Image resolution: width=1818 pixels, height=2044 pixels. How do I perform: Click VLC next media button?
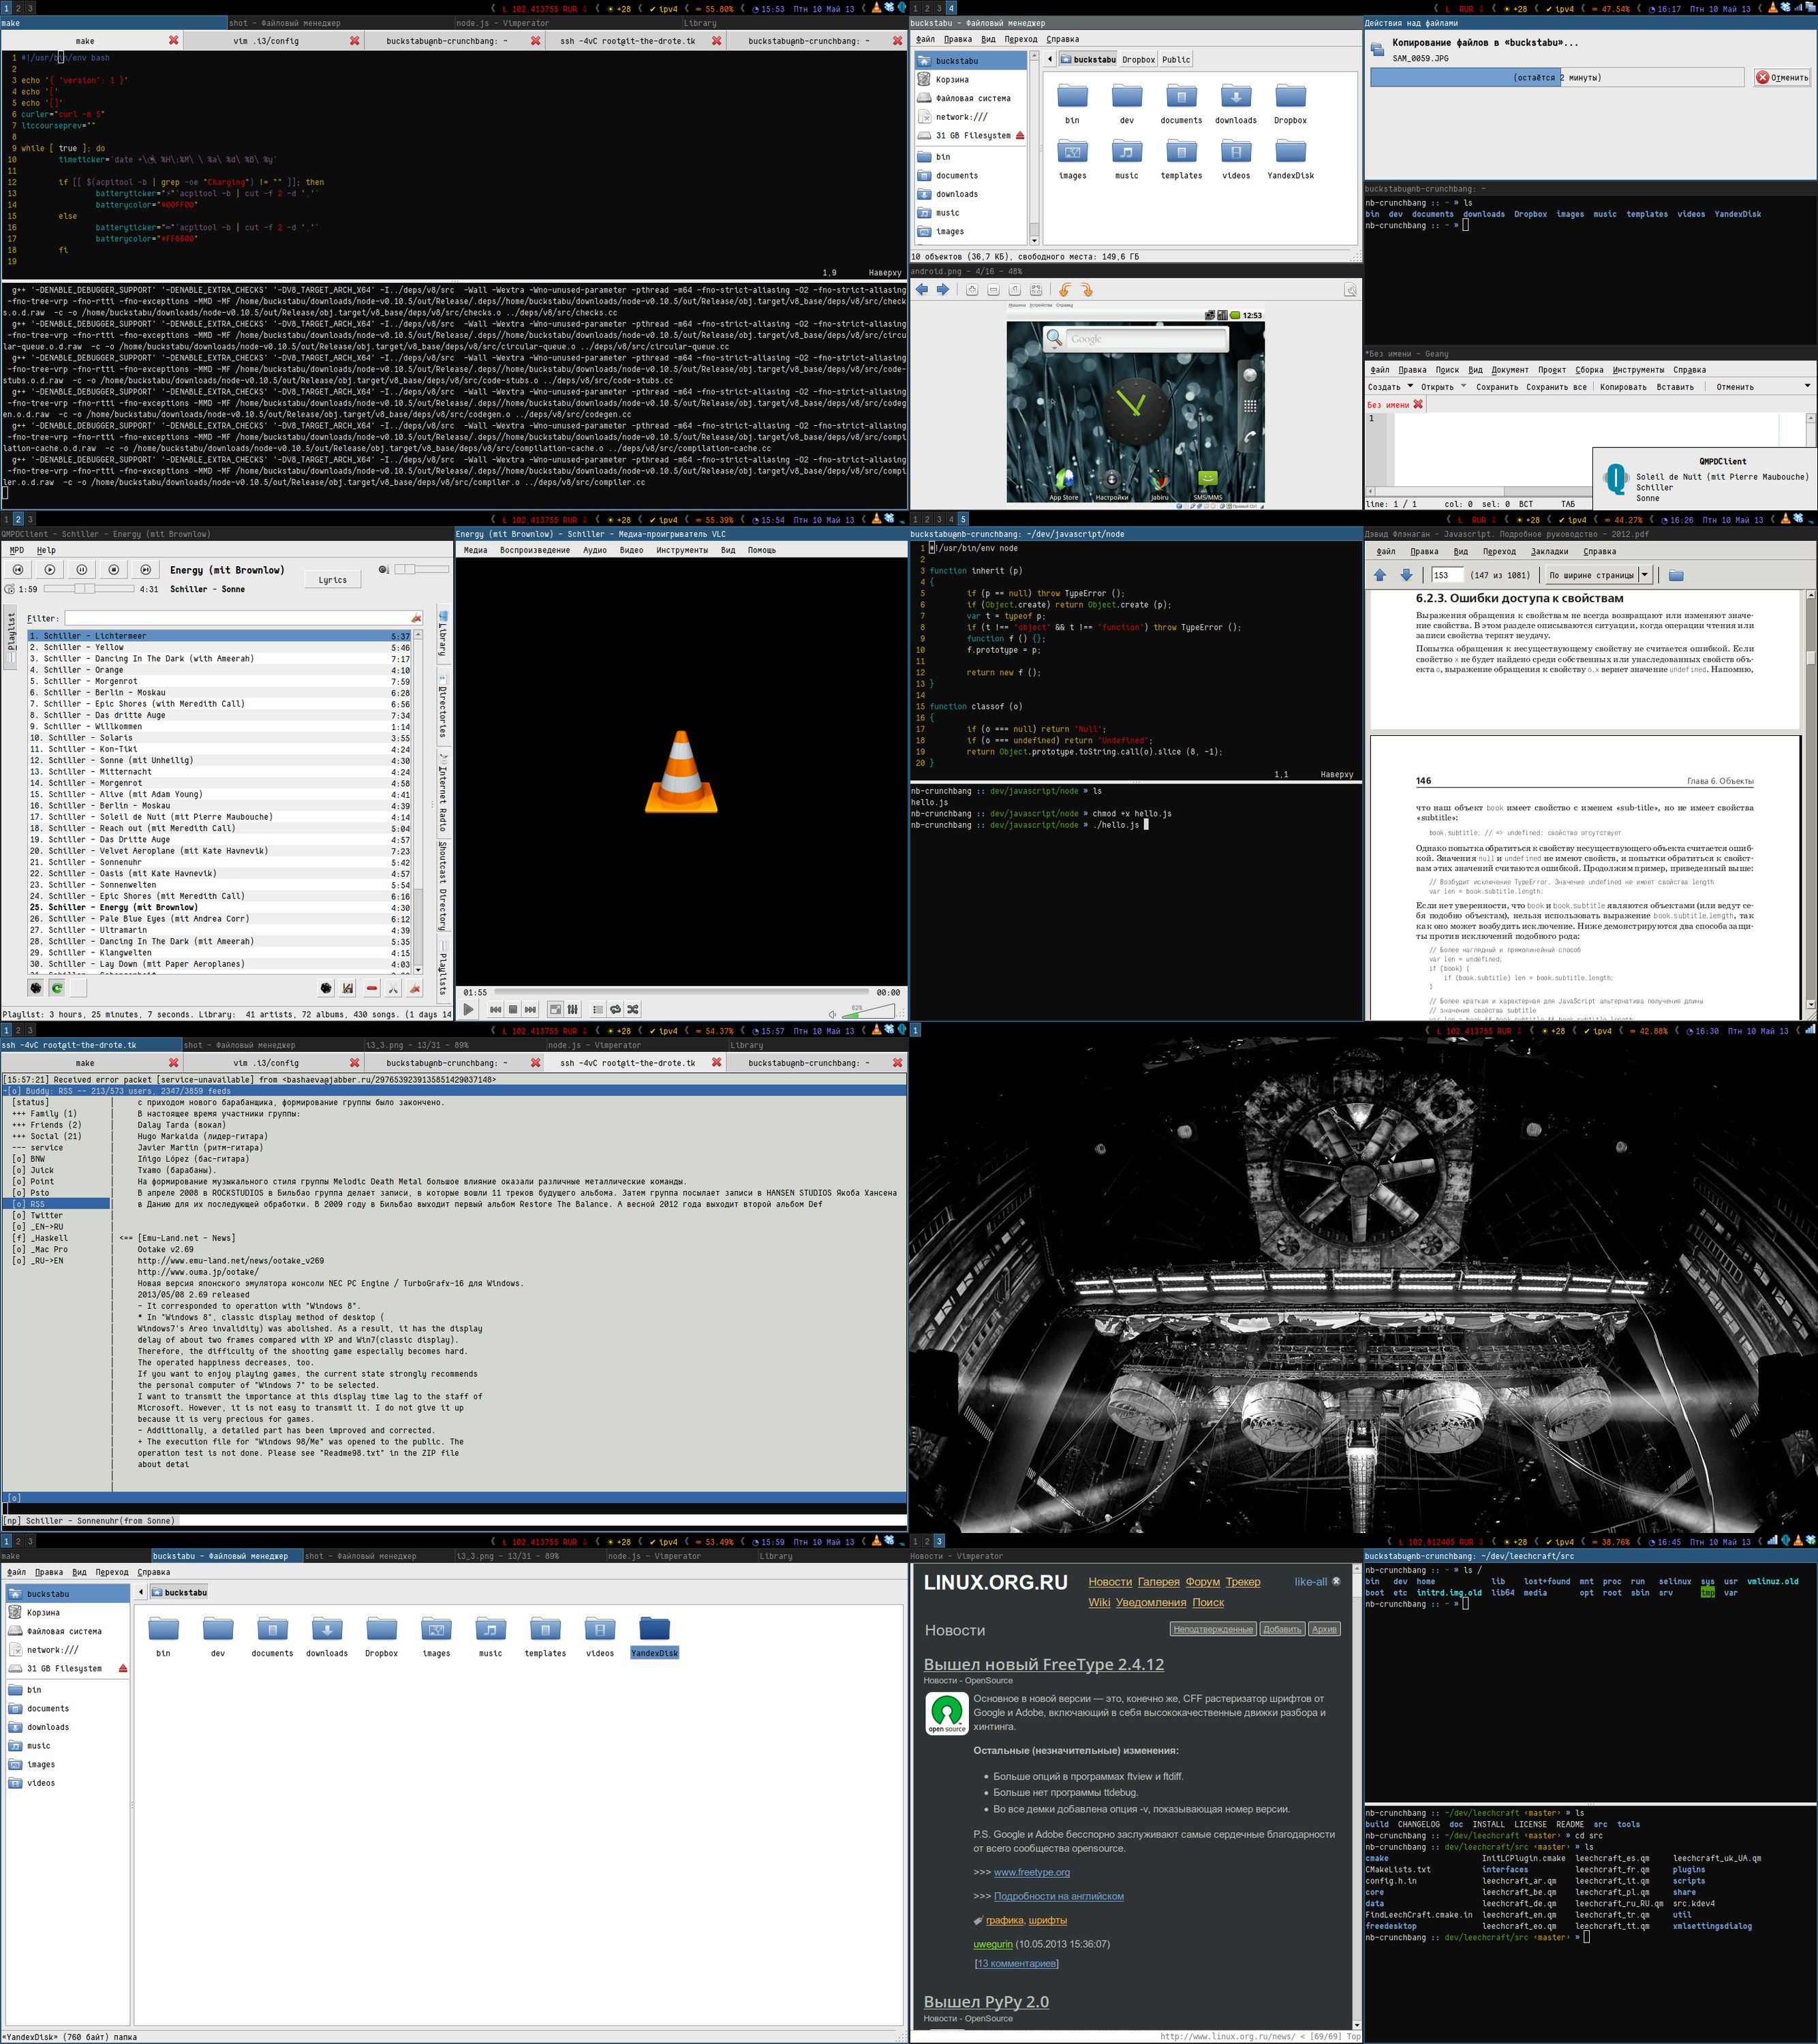pos(530,1009)
